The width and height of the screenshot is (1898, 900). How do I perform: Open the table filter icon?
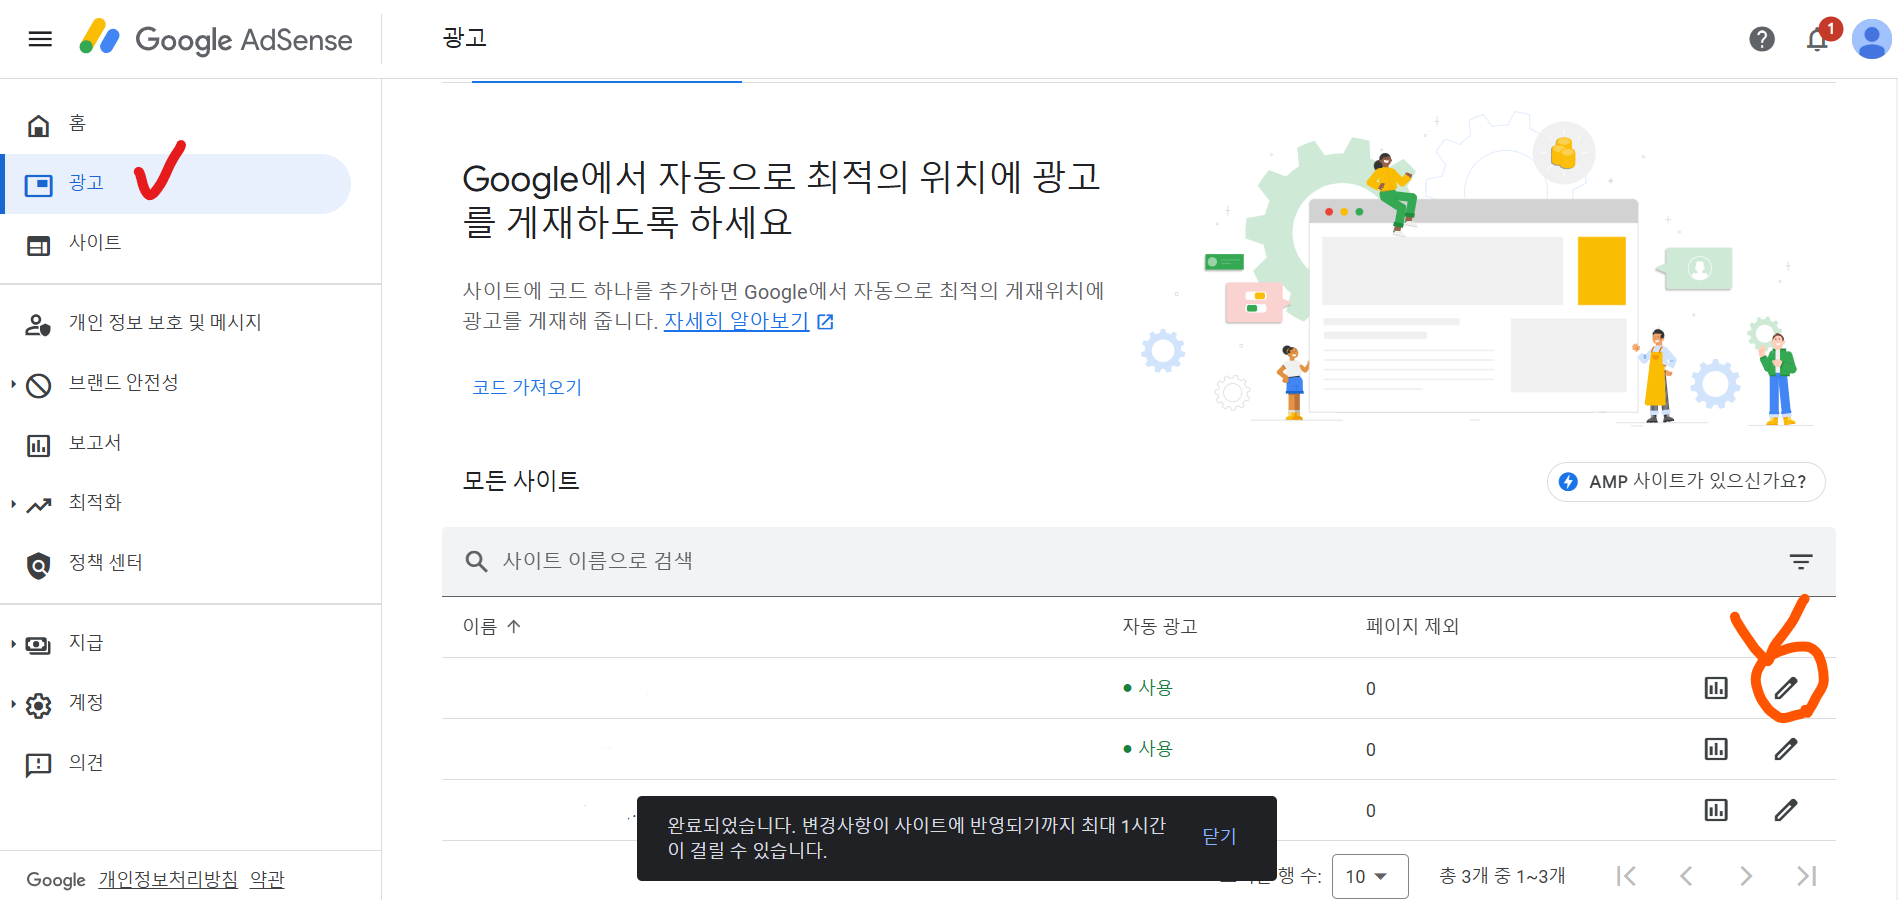coord(1801,561)
